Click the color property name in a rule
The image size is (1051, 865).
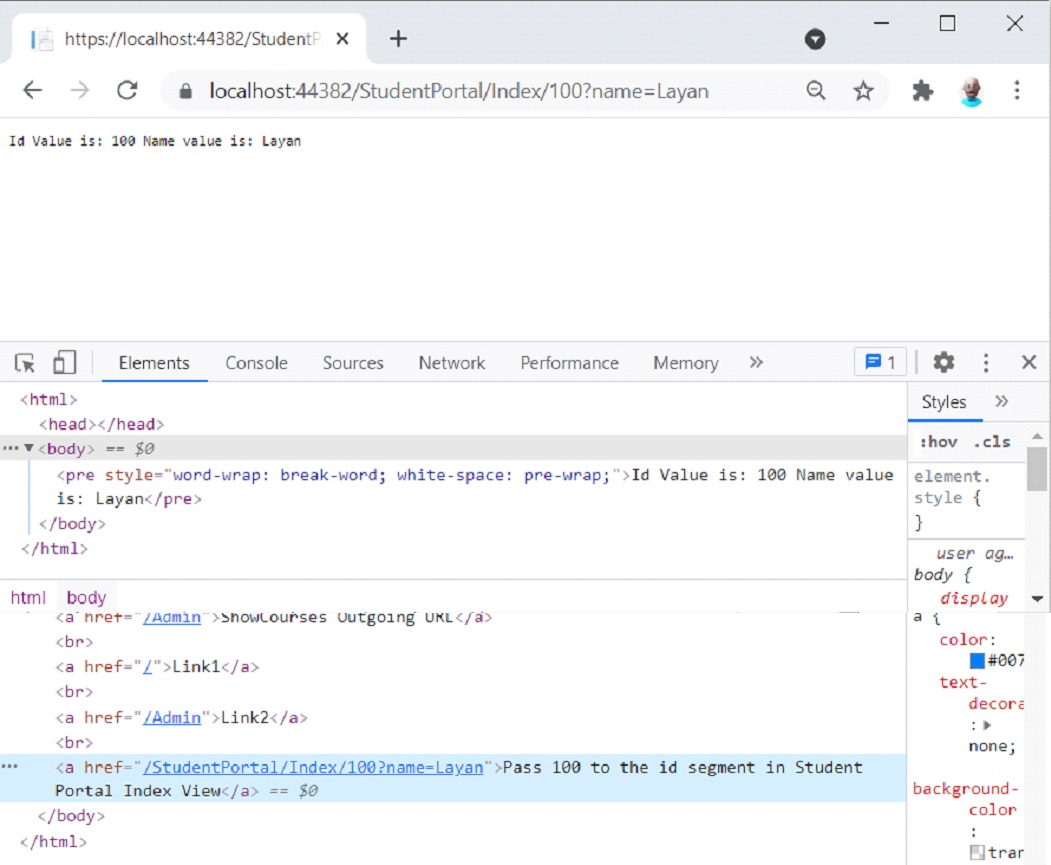[963, 640]
